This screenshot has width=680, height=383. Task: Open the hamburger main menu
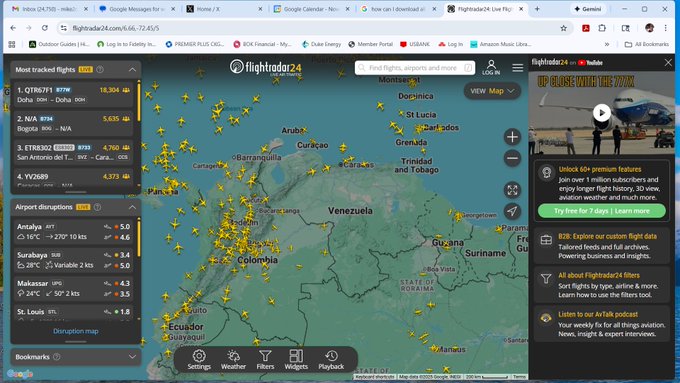[x=517, y=68]
